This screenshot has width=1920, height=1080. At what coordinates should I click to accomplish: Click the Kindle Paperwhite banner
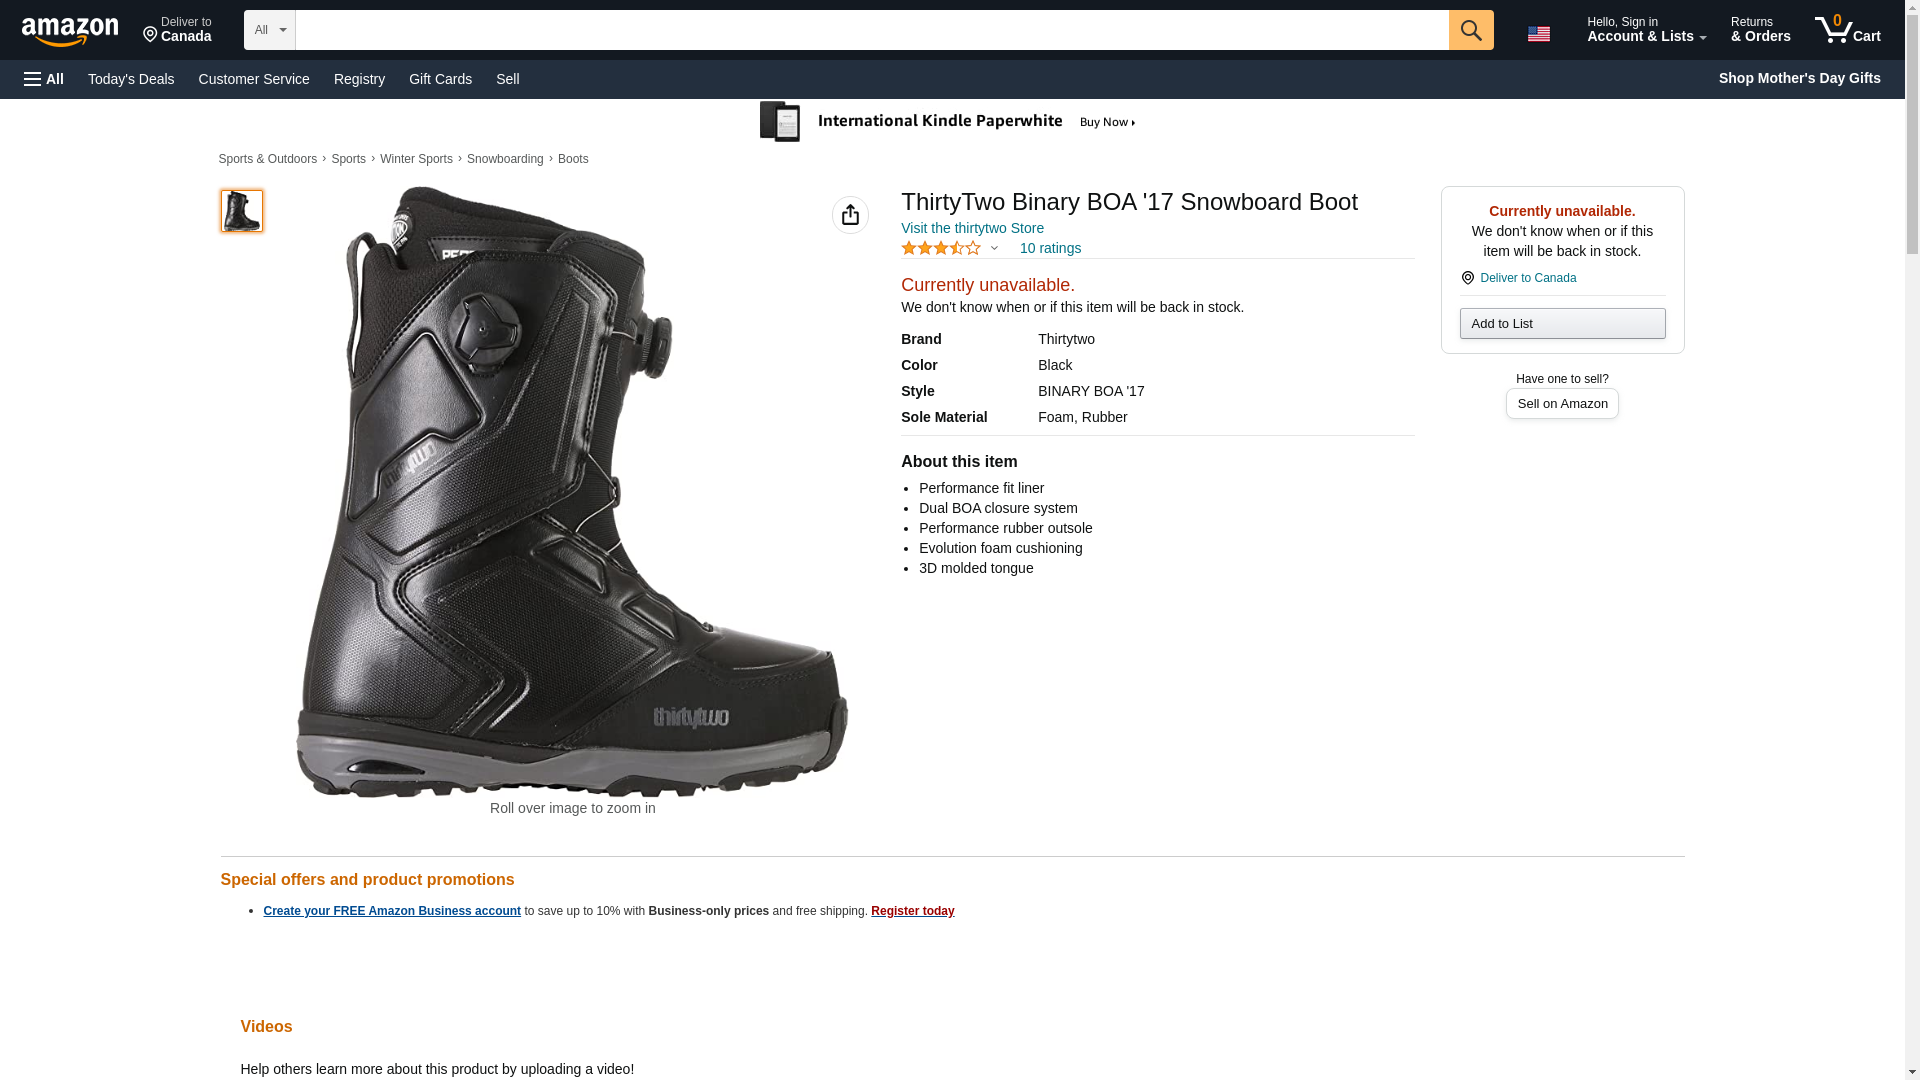(x=948, y=122)
